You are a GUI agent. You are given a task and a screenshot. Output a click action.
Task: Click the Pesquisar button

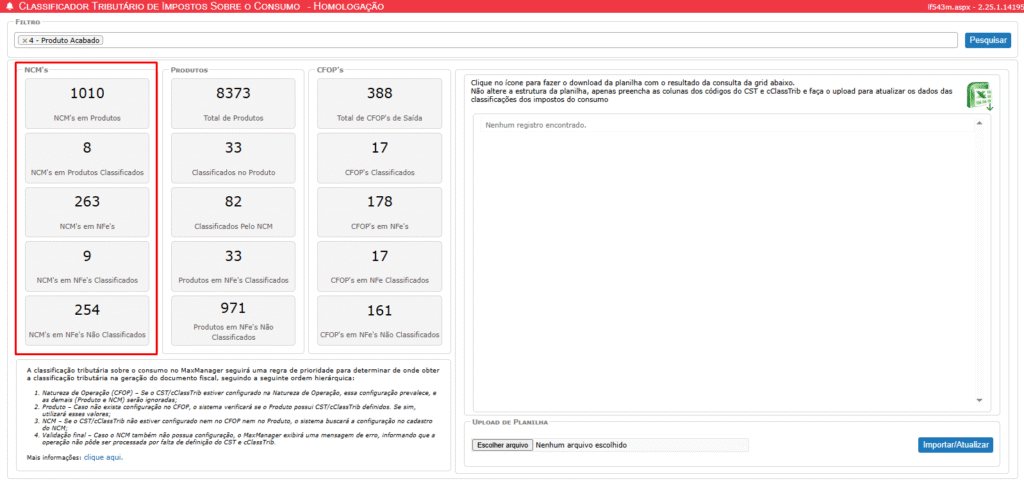click(x=987, y=40)
